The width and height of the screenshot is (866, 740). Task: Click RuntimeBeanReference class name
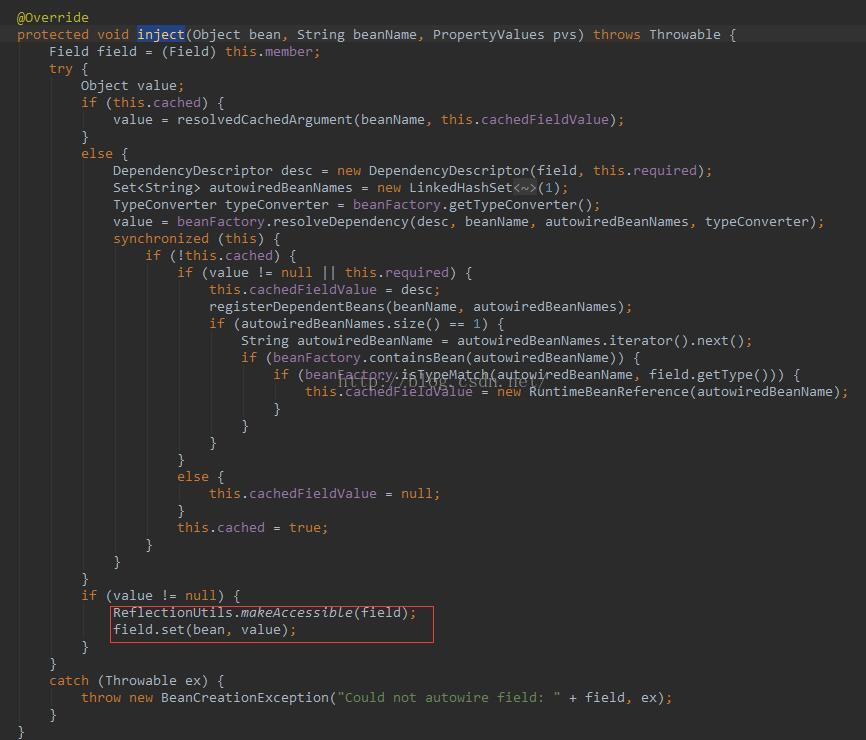pyautogui.click(x=609, y=392)
